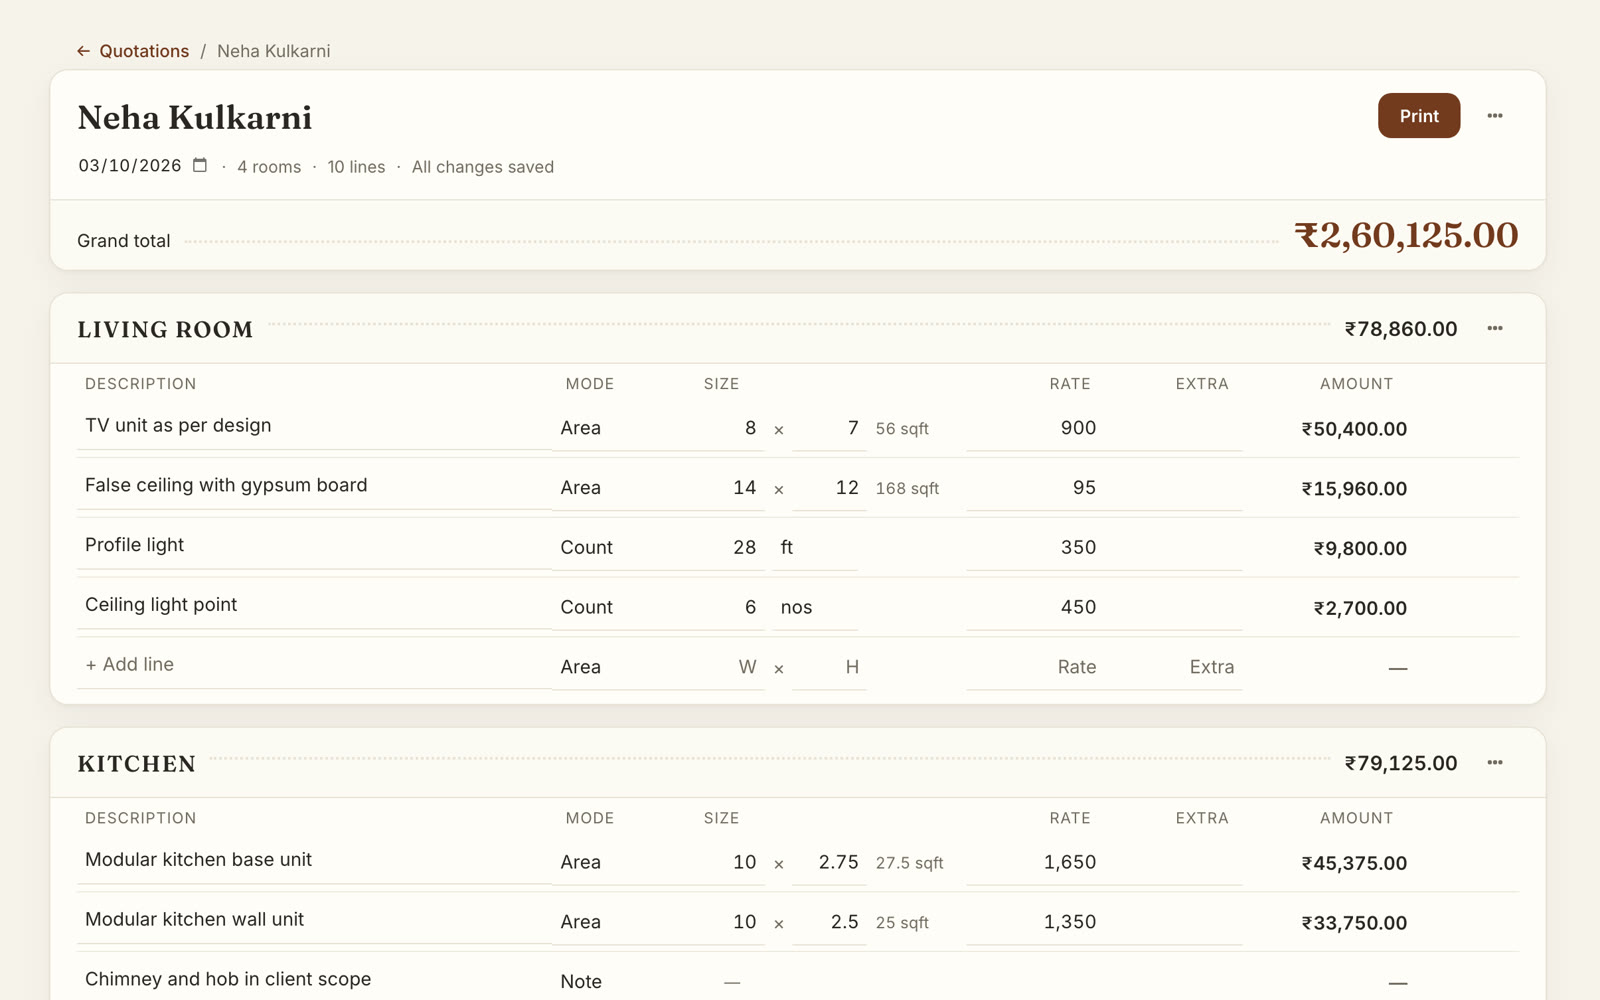Click the H height field in the Add line row

829,667
